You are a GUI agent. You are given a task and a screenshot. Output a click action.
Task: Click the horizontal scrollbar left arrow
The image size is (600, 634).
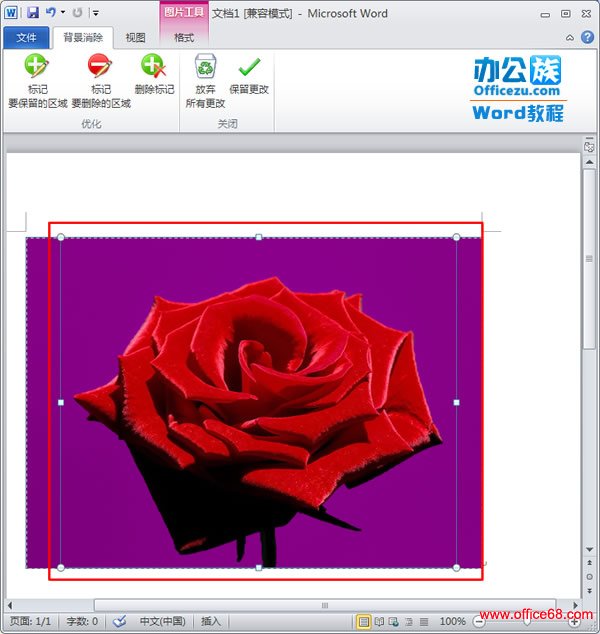point(10,605)
